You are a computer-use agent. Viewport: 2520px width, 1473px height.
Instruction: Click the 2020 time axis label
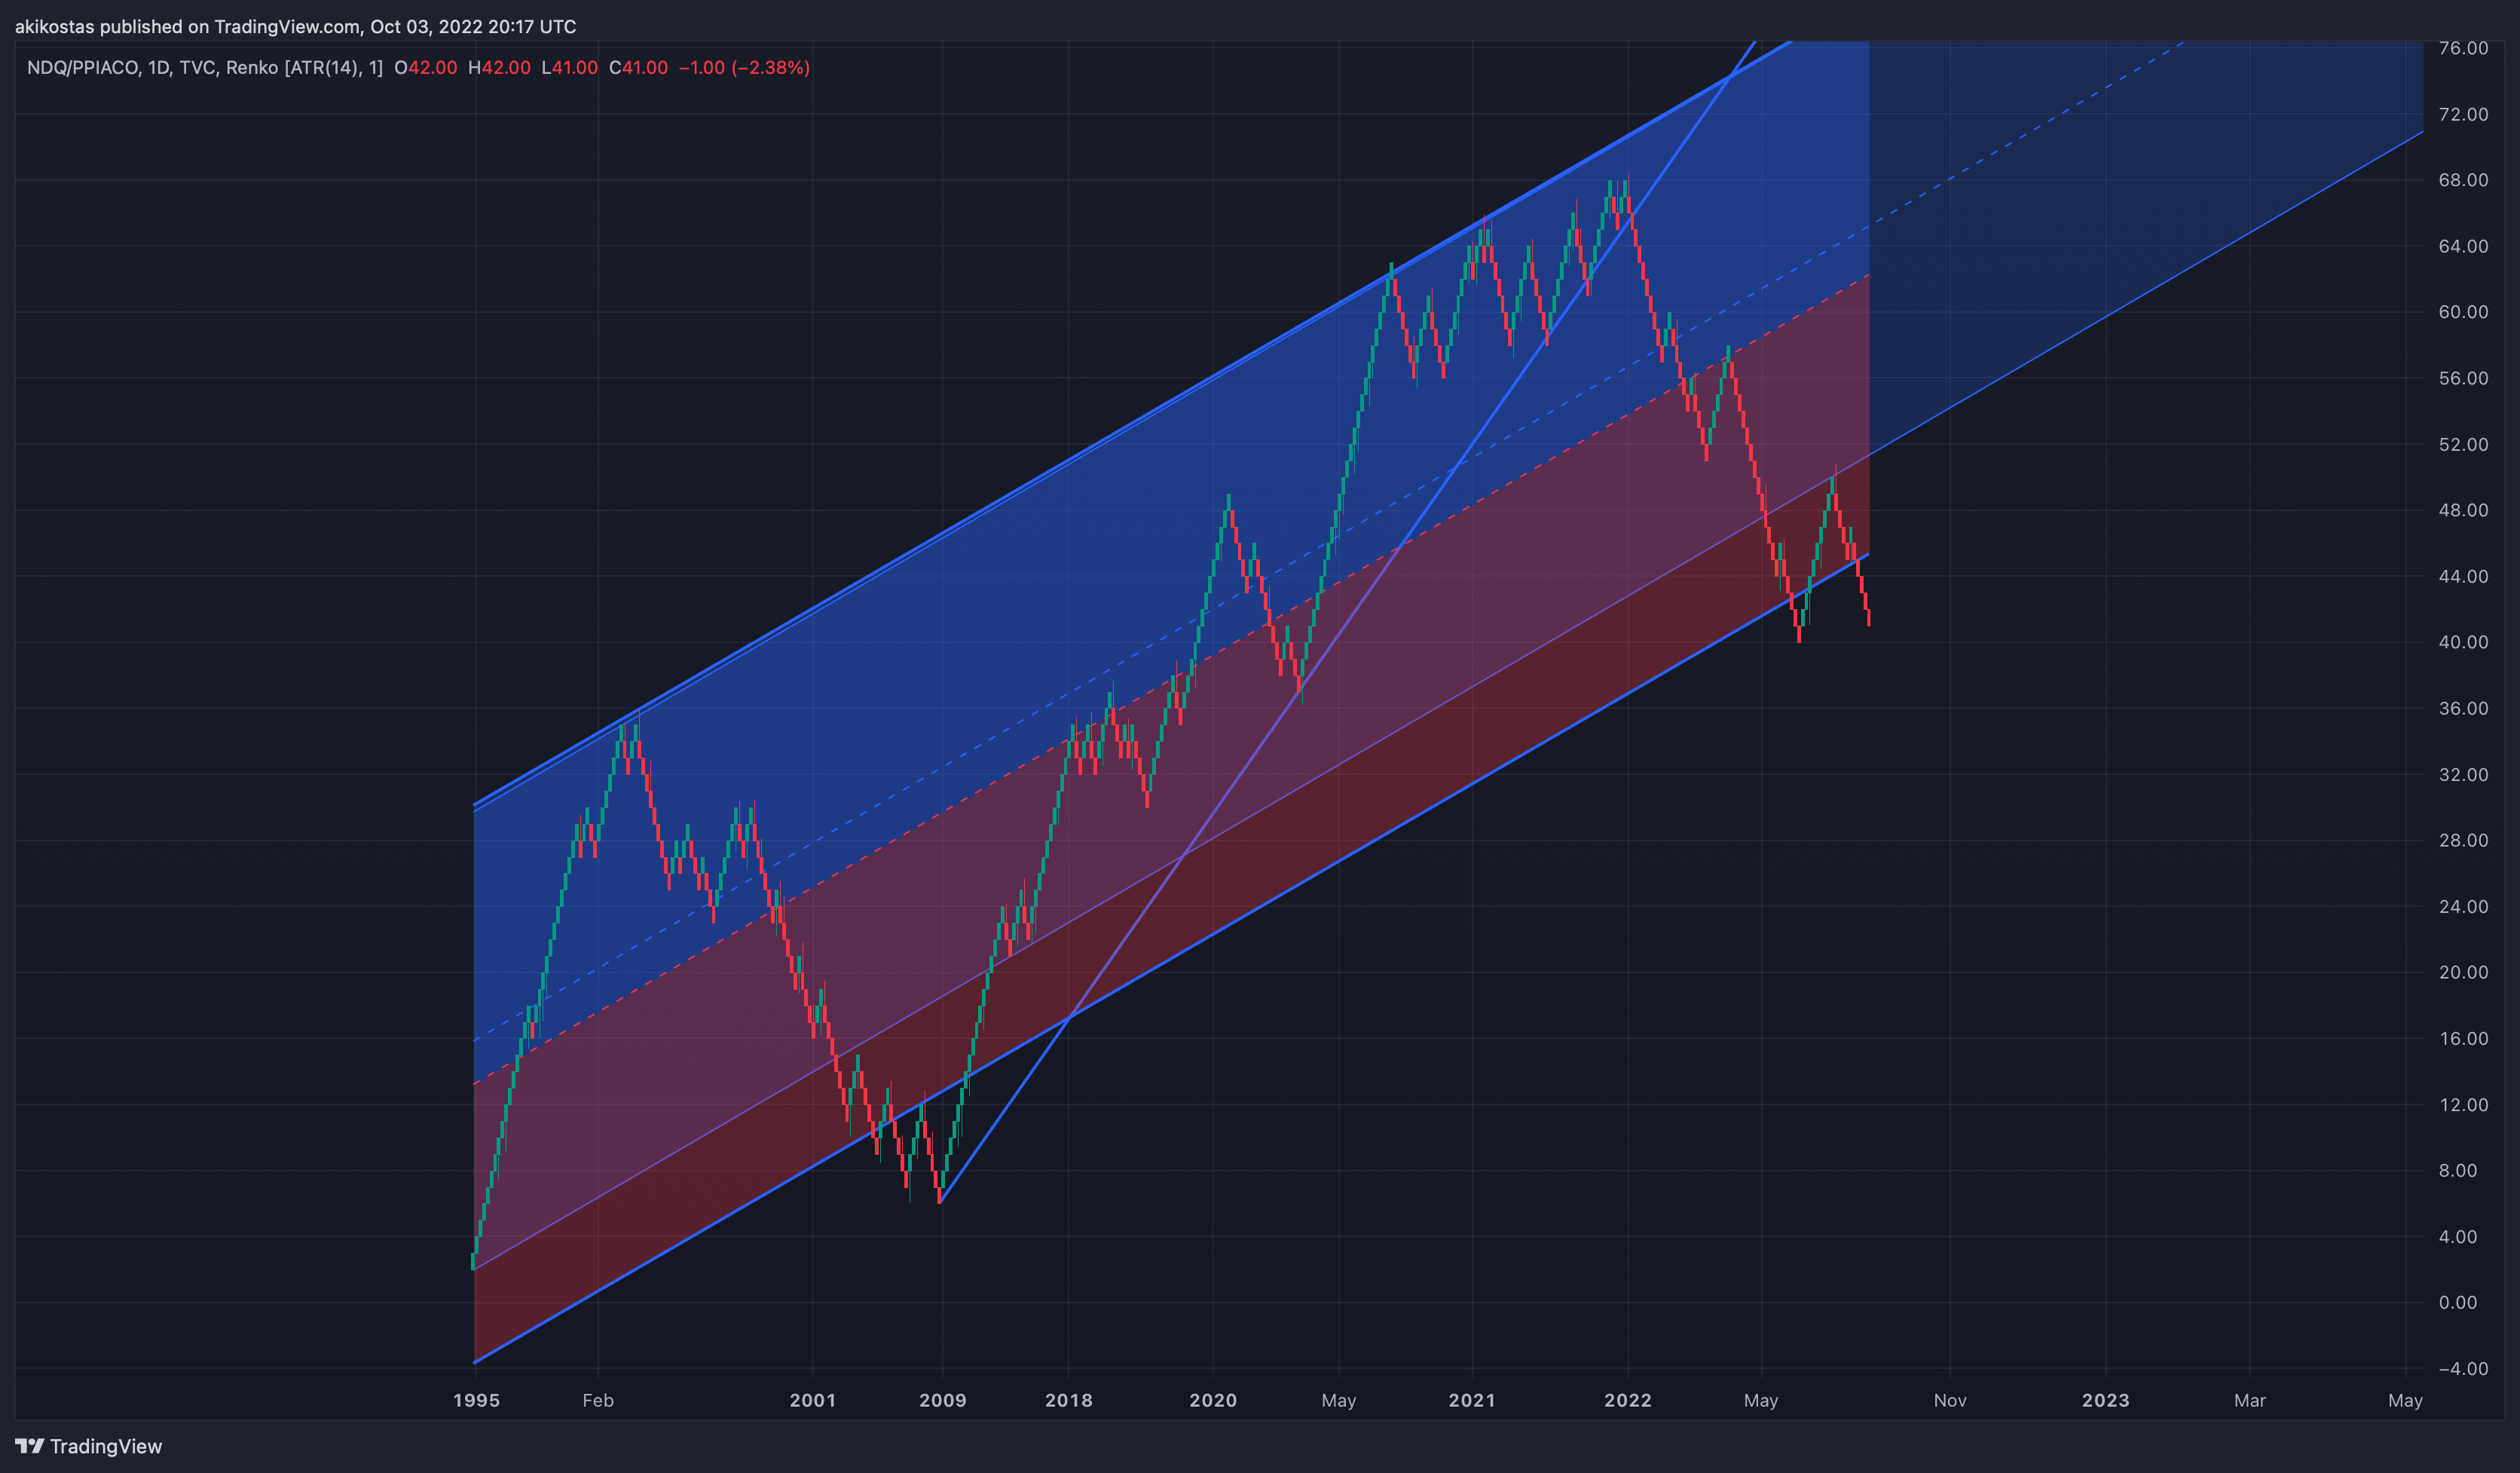1213,1400
